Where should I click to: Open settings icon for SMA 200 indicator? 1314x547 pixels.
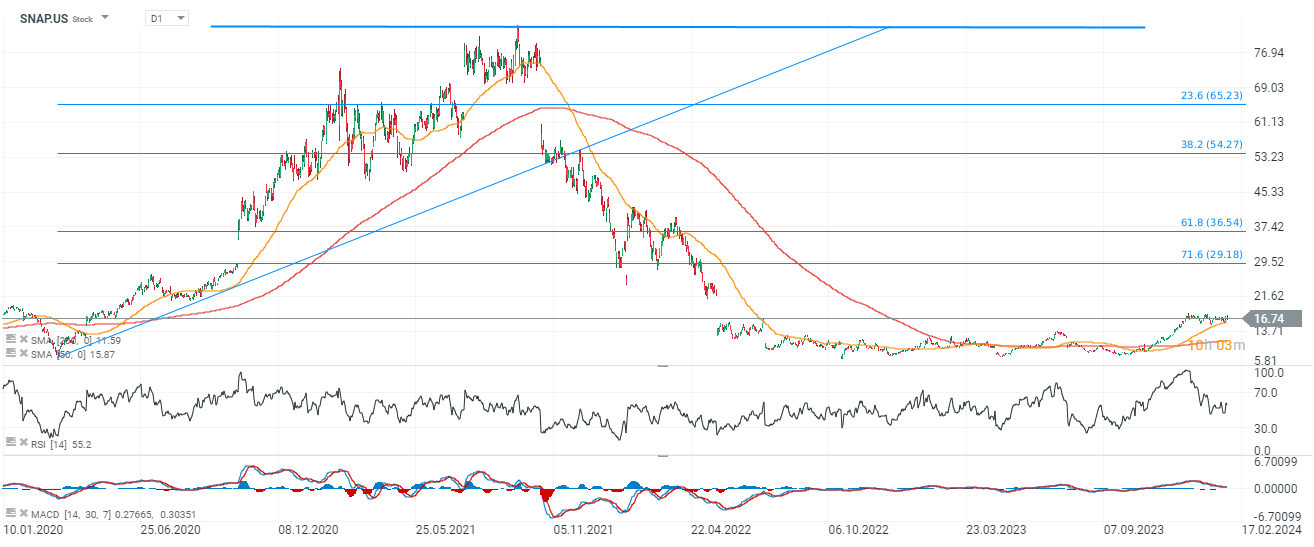pyautogui.click(x=10, y=340)
